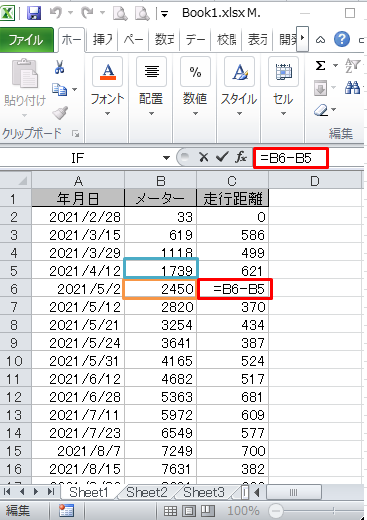Open the フォント font group button
This screenshot has width=367, height=520.
pyautogui.click(x=107, y=88)
